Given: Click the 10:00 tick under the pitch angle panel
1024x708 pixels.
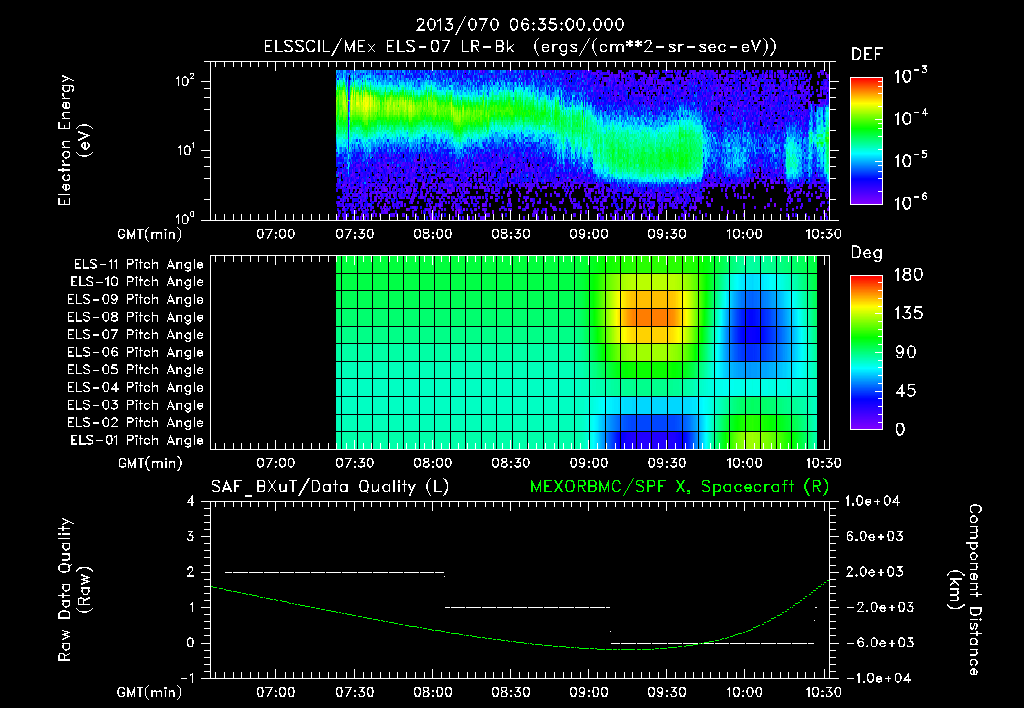Looking at the screenshot, I should click(744, 463).
